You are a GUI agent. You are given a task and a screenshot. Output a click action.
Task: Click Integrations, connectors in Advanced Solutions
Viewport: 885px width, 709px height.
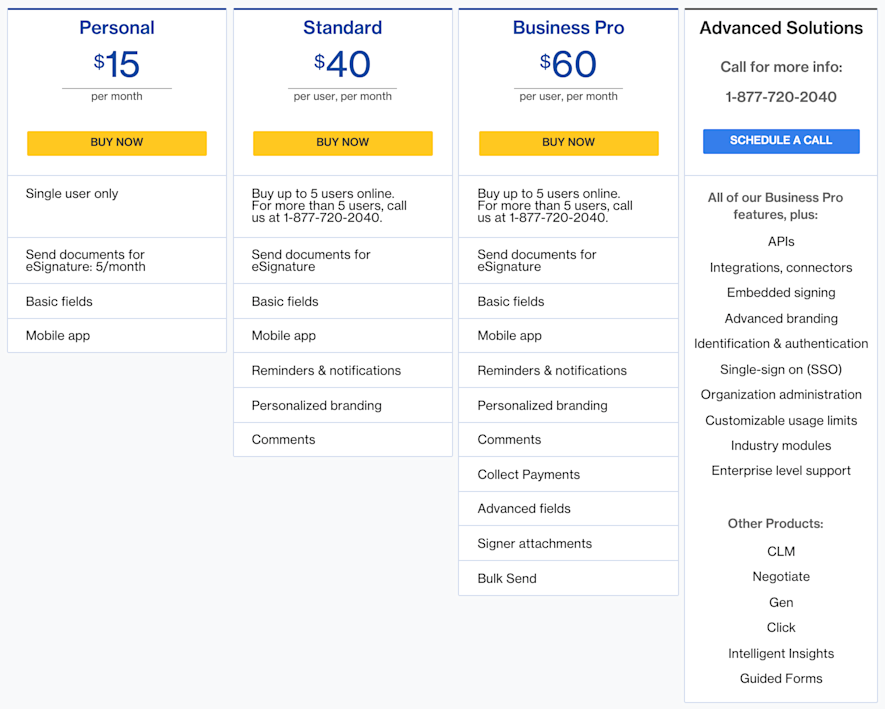point(781,268)
